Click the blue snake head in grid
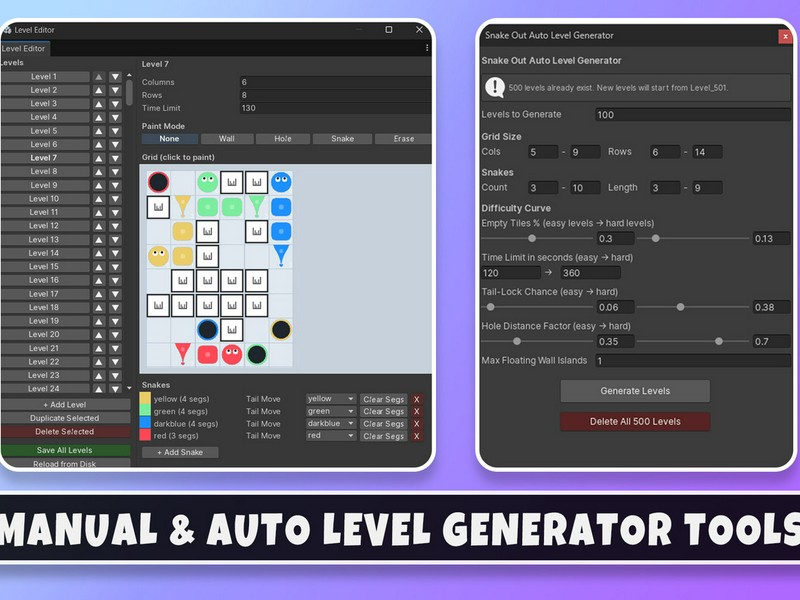 point(281,182)
